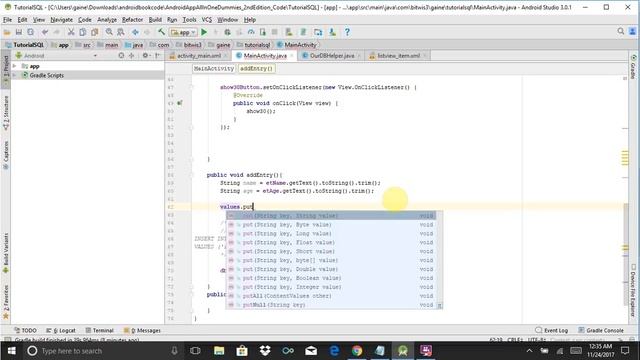Click the Paste icon in toolbar
Screen dimensions: 640x360
[95, 32]
